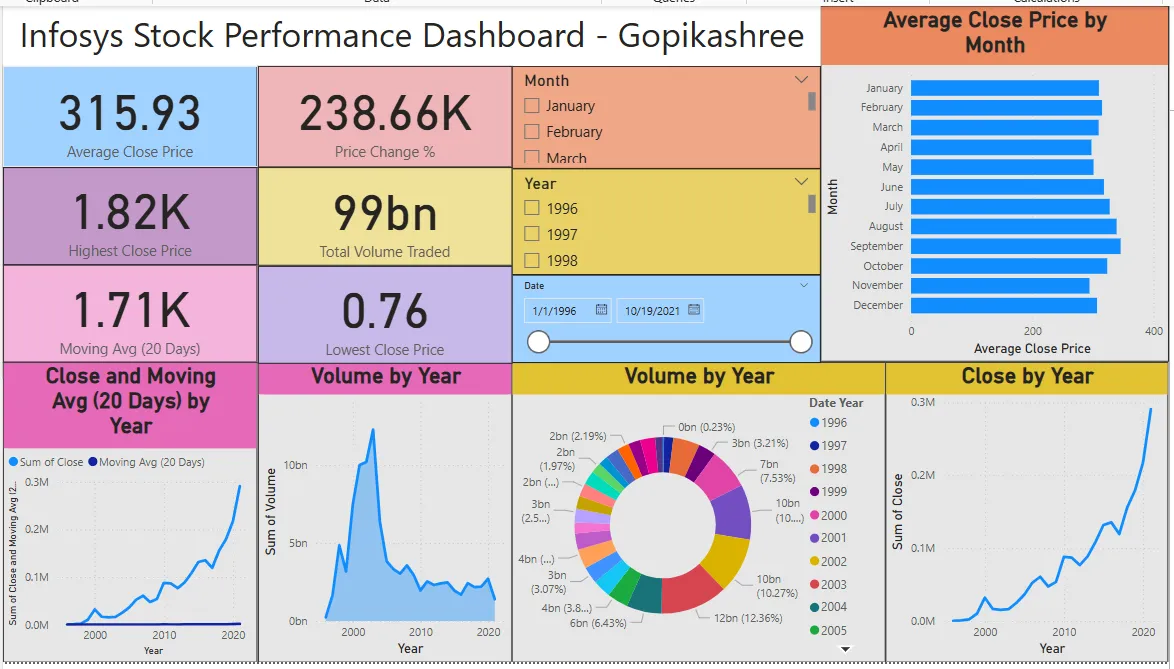The height and width of the screenshot is (669, 1174).
Task: Select the May bar in month chart
Action: [x=1003, y=167]
